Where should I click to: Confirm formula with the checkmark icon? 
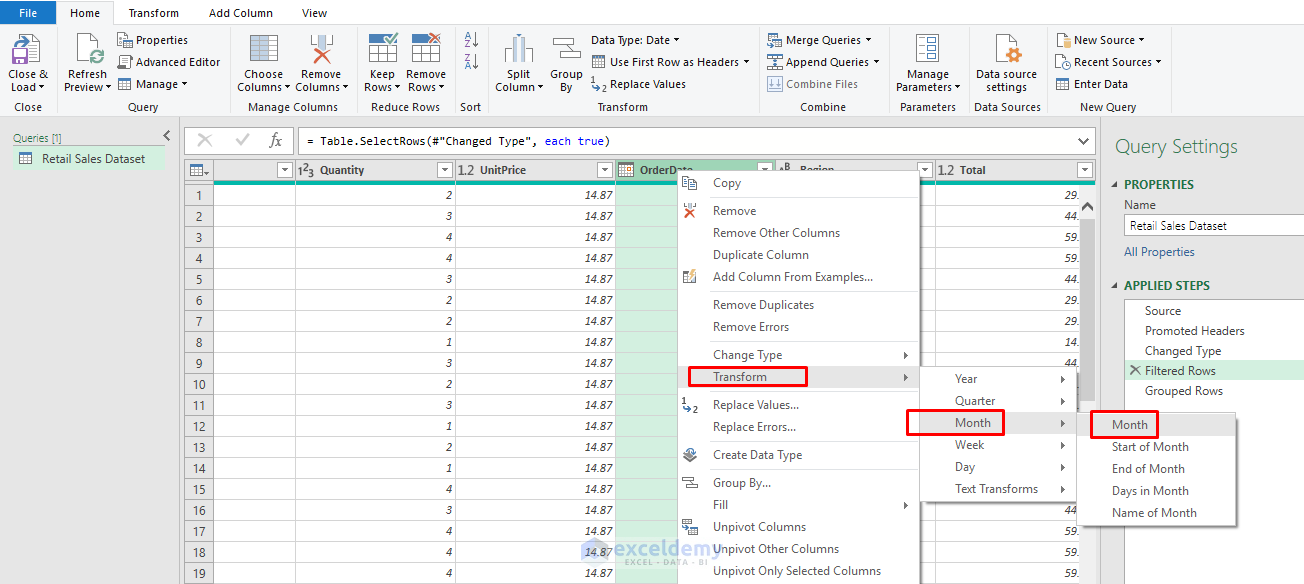241,141
